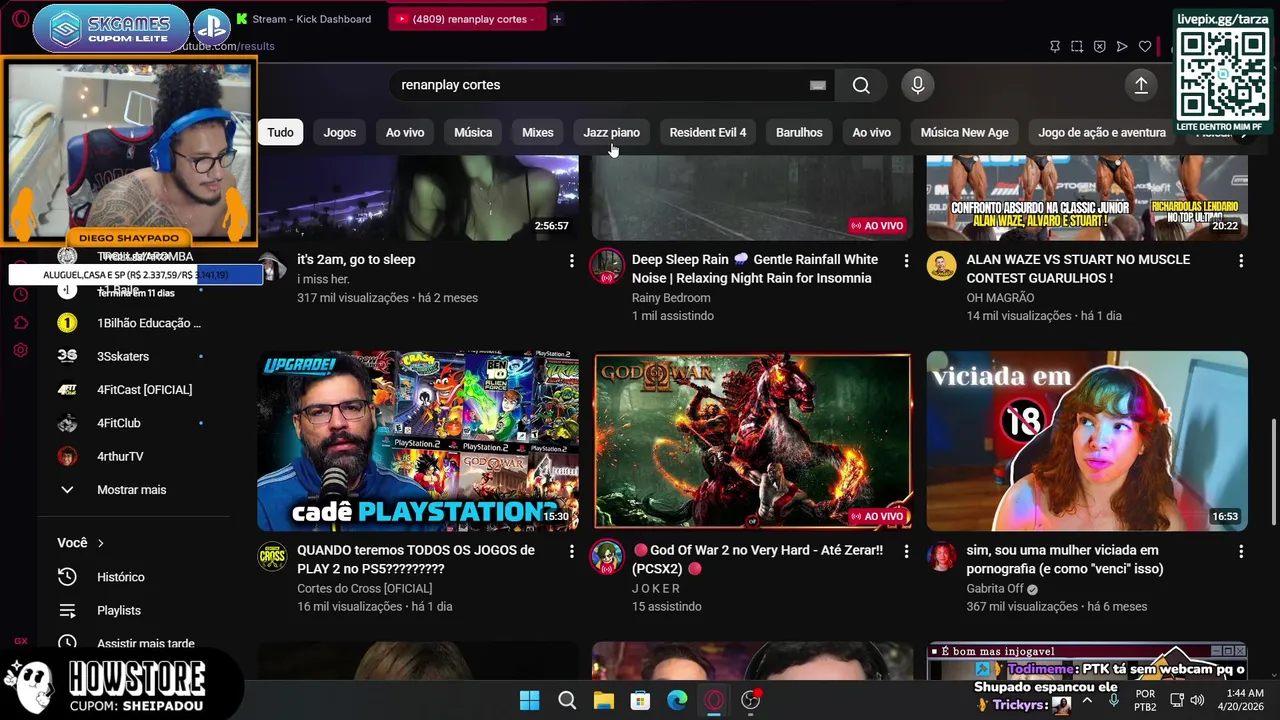Screen dimensions: 1280x720
Task: Open options for Gabrita Off video
Action: click(1241, 551)
